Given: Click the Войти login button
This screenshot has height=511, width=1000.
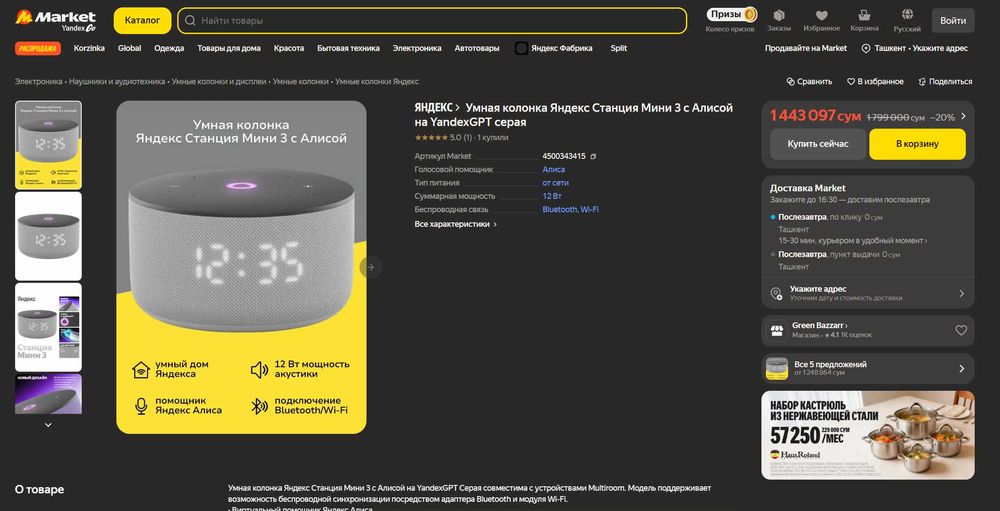Looking at the screenshot, I should pos(953,20).
